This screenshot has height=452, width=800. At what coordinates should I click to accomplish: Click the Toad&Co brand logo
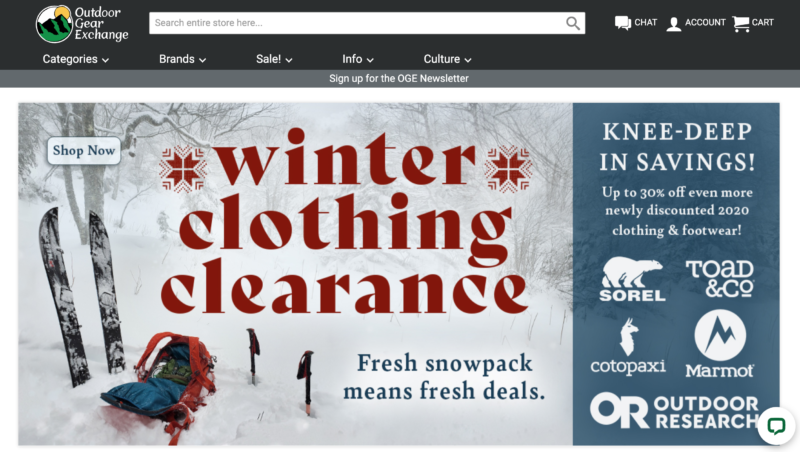coord(719,279)
